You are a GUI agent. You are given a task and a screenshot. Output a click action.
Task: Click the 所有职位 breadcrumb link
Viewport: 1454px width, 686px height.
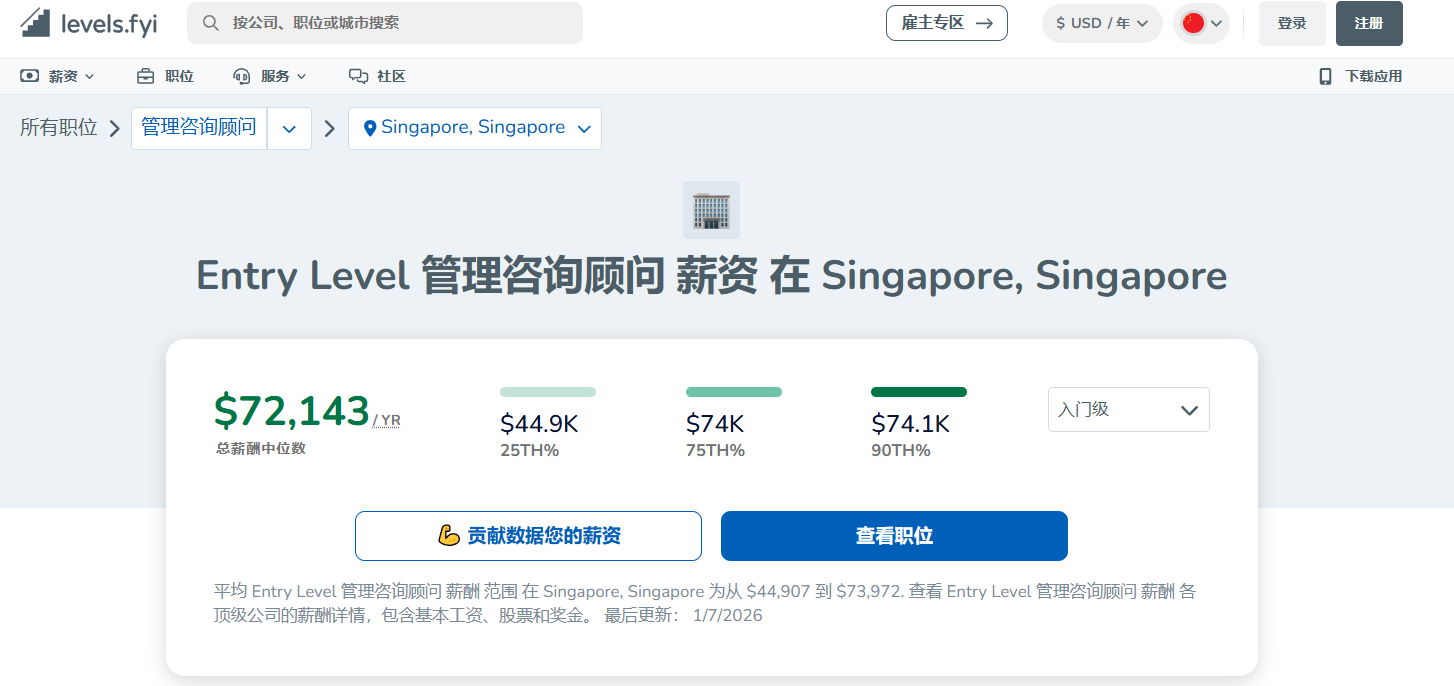59,128
